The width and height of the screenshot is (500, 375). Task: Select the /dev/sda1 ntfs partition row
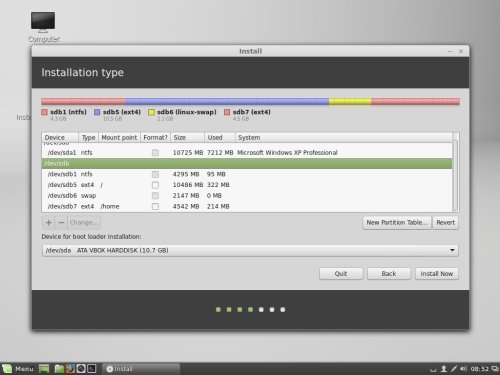pyautogui.click(x=247, y=153)
